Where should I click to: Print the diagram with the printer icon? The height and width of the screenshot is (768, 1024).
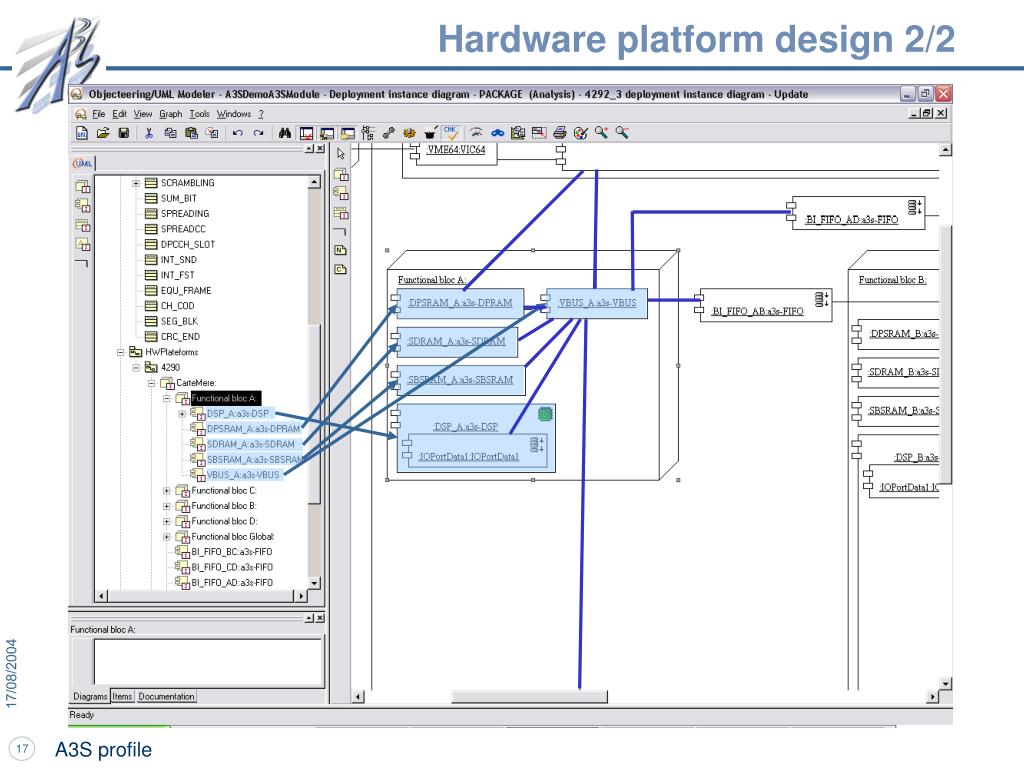[560, 133]
